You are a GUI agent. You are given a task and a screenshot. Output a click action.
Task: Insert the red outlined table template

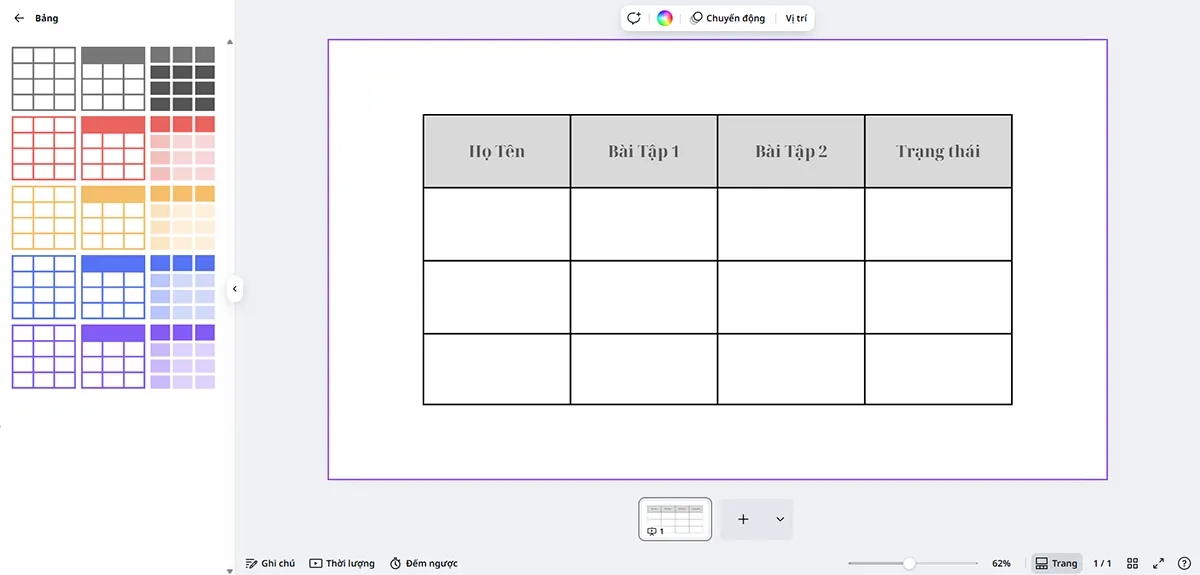[x=43, y=148]
